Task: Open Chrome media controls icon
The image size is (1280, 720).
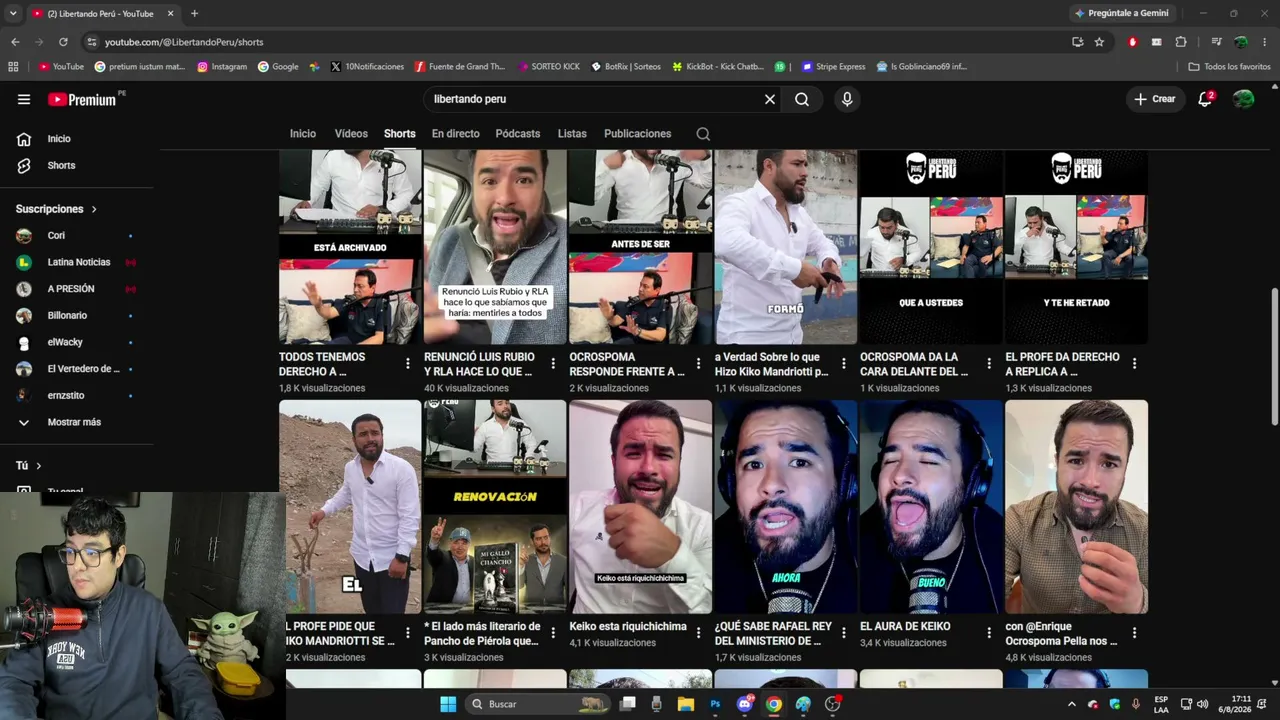Action: point(1216,42)
